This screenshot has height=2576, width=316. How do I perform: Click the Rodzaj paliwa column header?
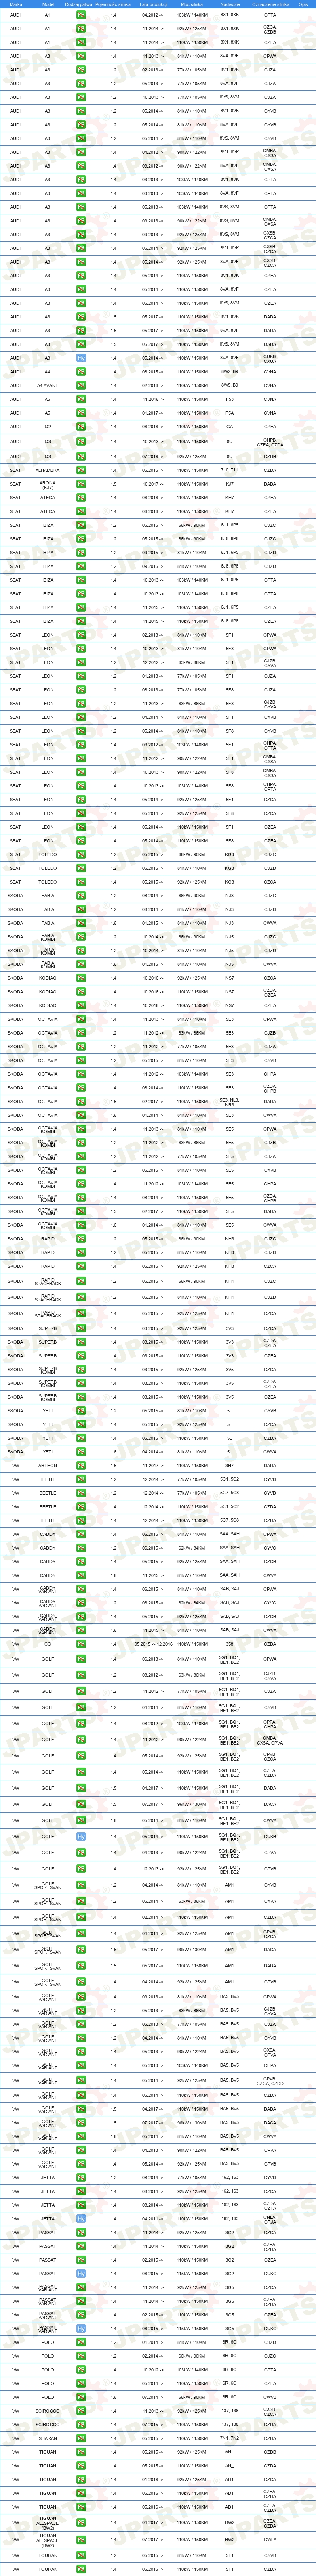click(x=79, y=4)
